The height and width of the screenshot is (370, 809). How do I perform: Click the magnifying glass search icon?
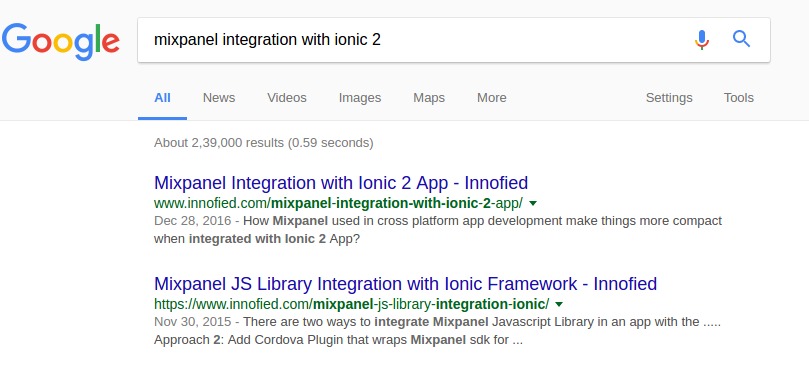pos(741,39)
